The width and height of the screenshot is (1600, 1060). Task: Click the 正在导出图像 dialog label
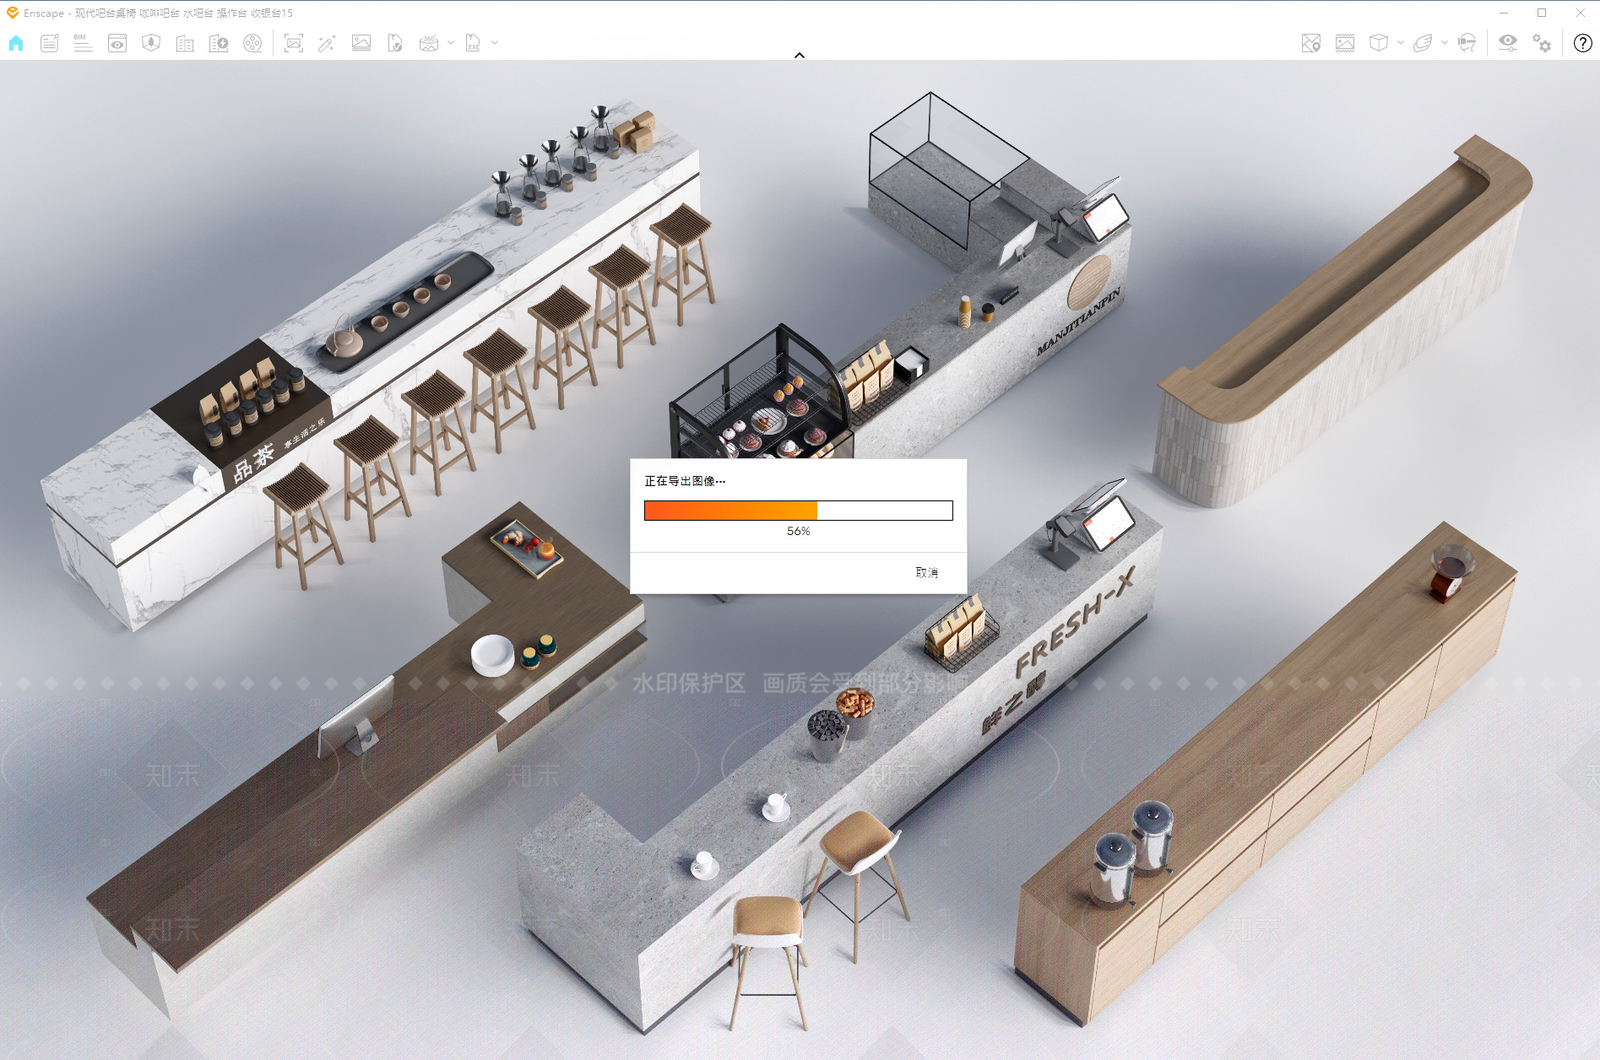tap(685, 481)
